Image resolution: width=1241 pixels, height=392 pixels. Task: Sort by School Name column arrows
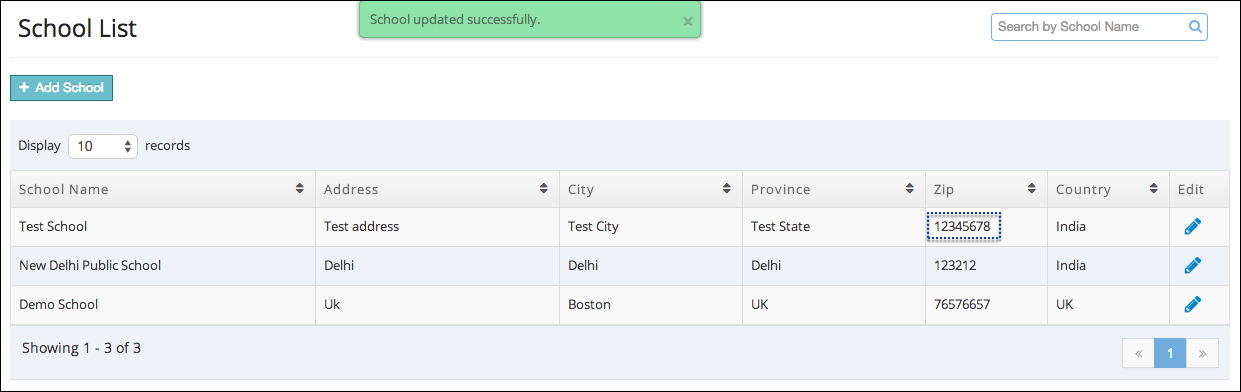(x=300, y=189)
